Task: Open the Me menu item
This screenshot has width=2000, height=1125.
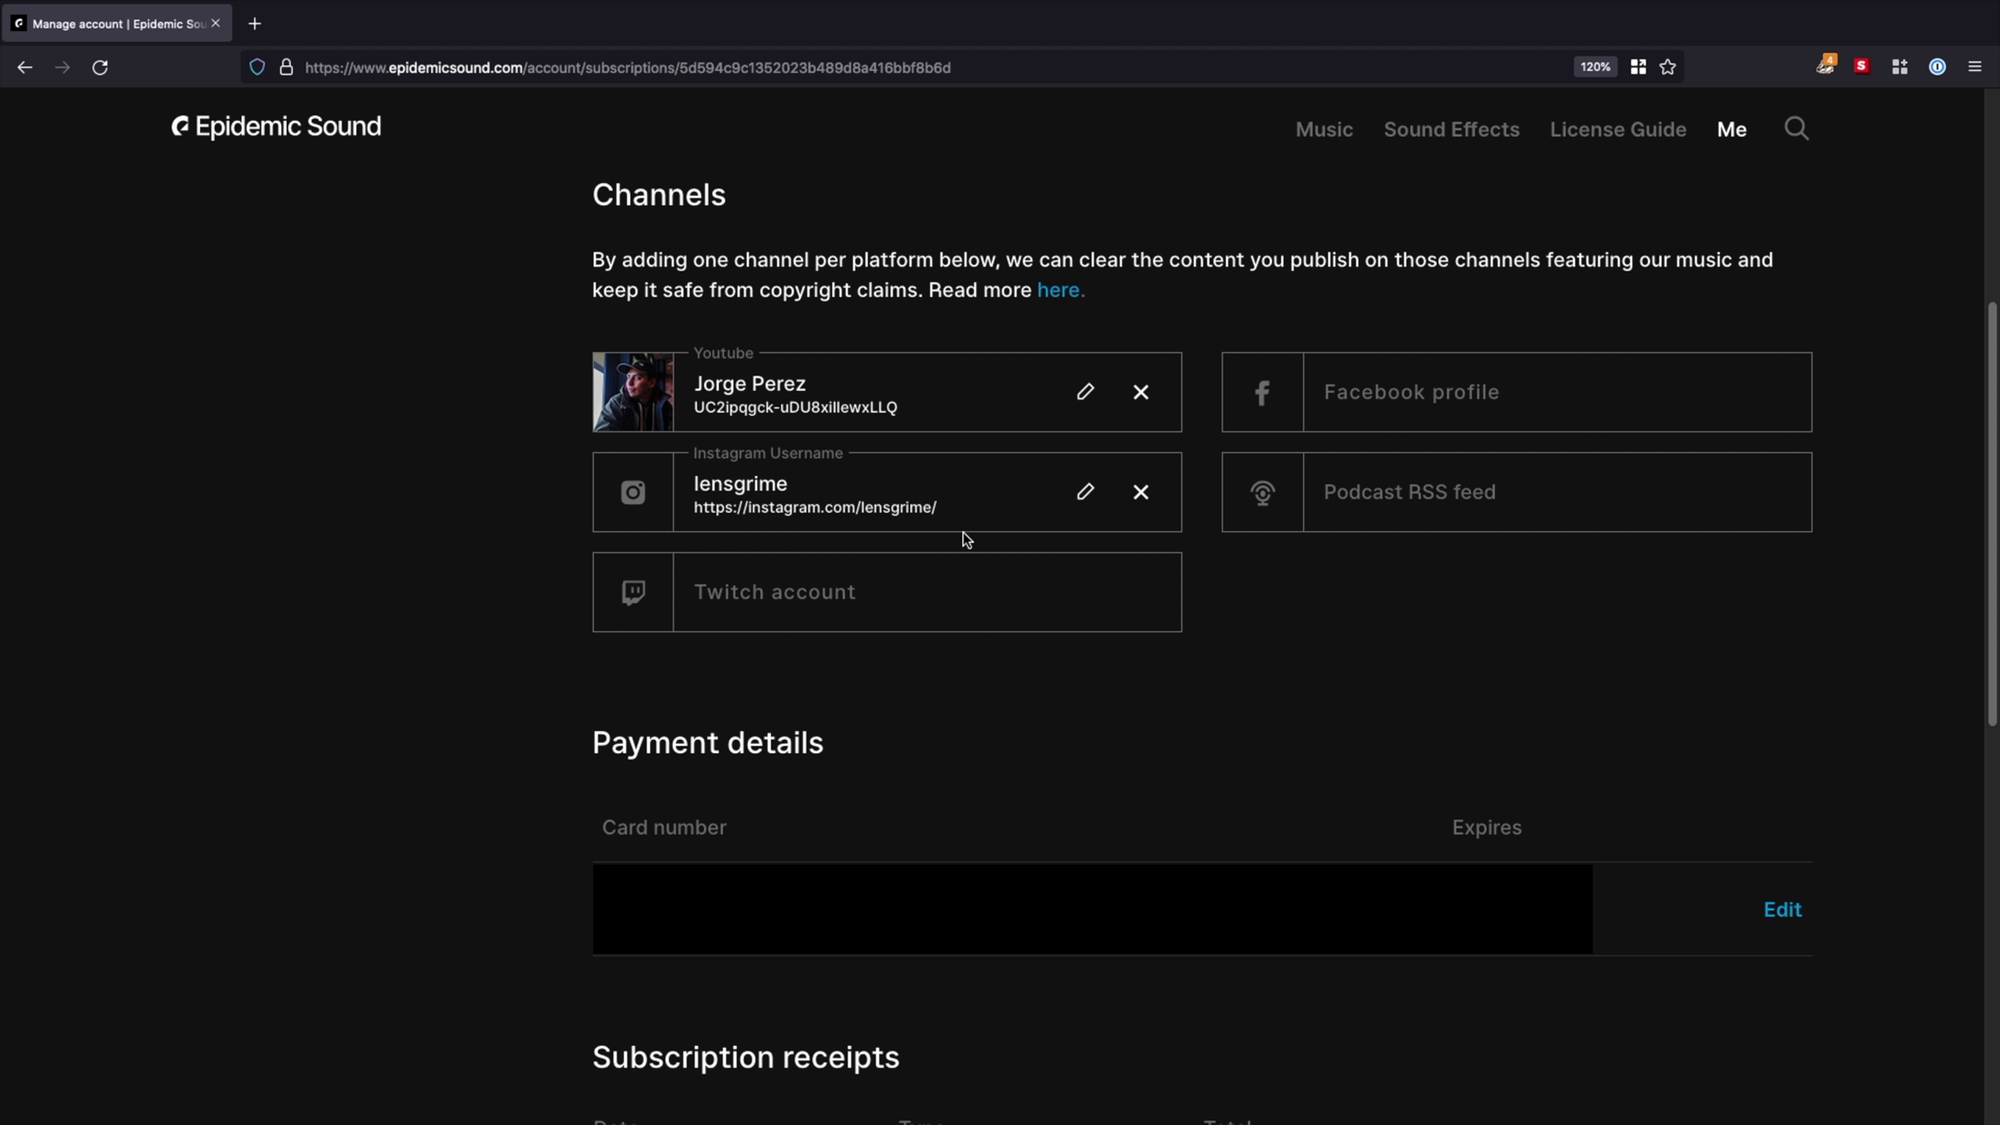Action: (1731, 129)
